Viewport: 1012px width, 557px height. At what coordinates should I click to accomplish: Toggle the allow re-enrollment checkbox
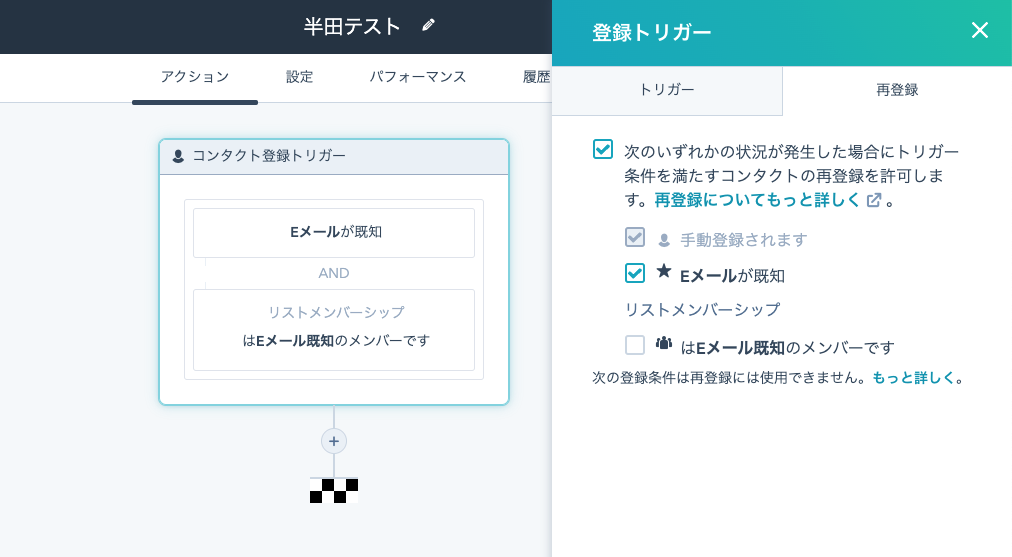[603, 149]
